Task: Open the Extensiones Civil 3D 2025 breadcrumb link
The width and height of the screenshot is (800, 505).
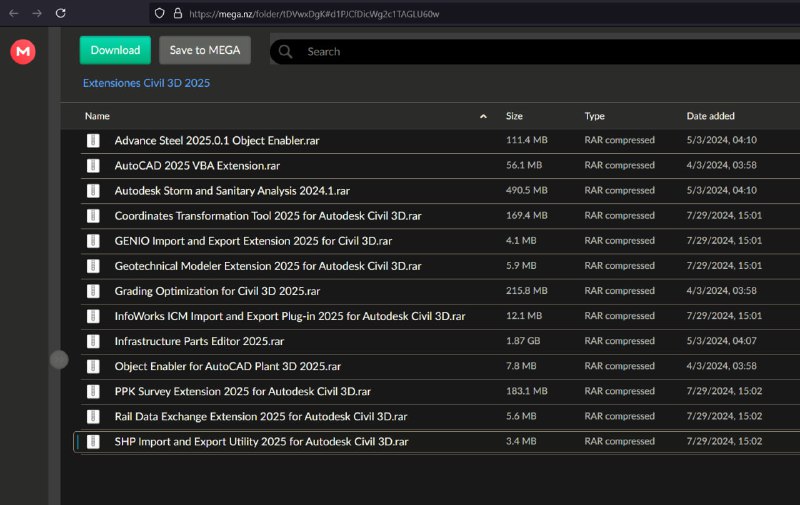Action: [x=146, y=83]
